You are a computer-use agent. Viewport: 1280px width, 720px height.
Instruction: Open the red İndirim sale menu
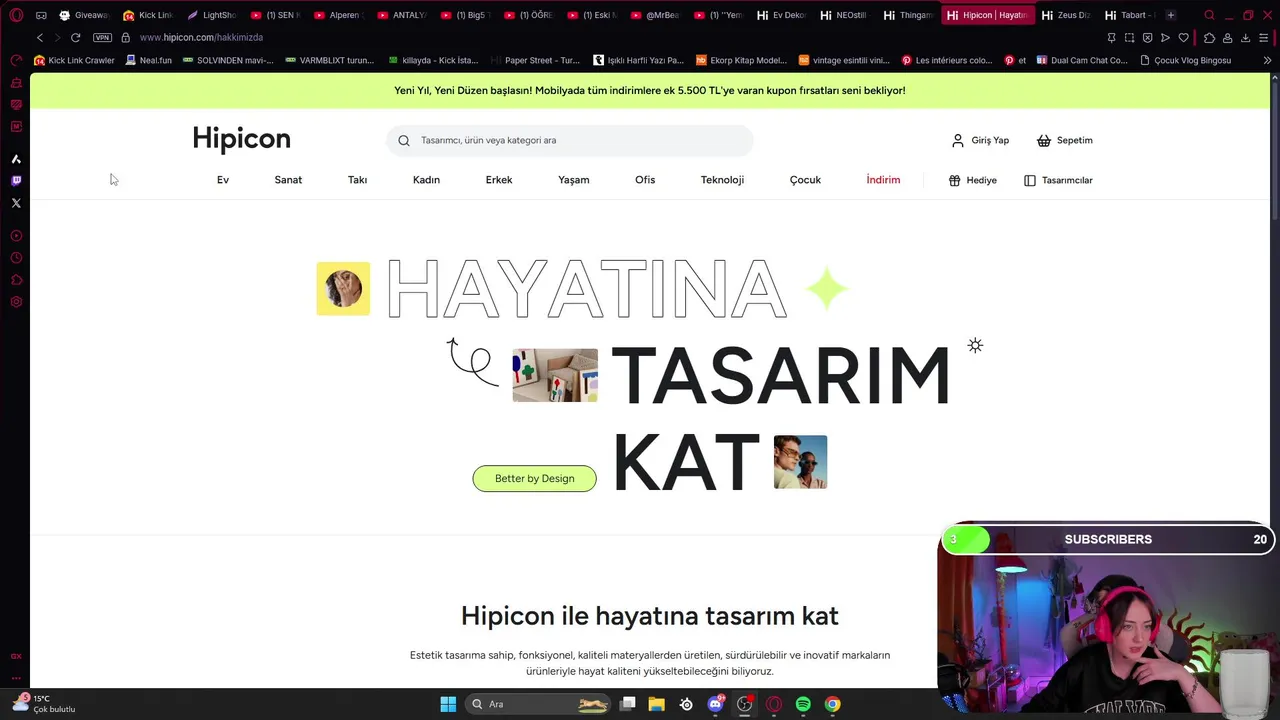coord(883,180)
